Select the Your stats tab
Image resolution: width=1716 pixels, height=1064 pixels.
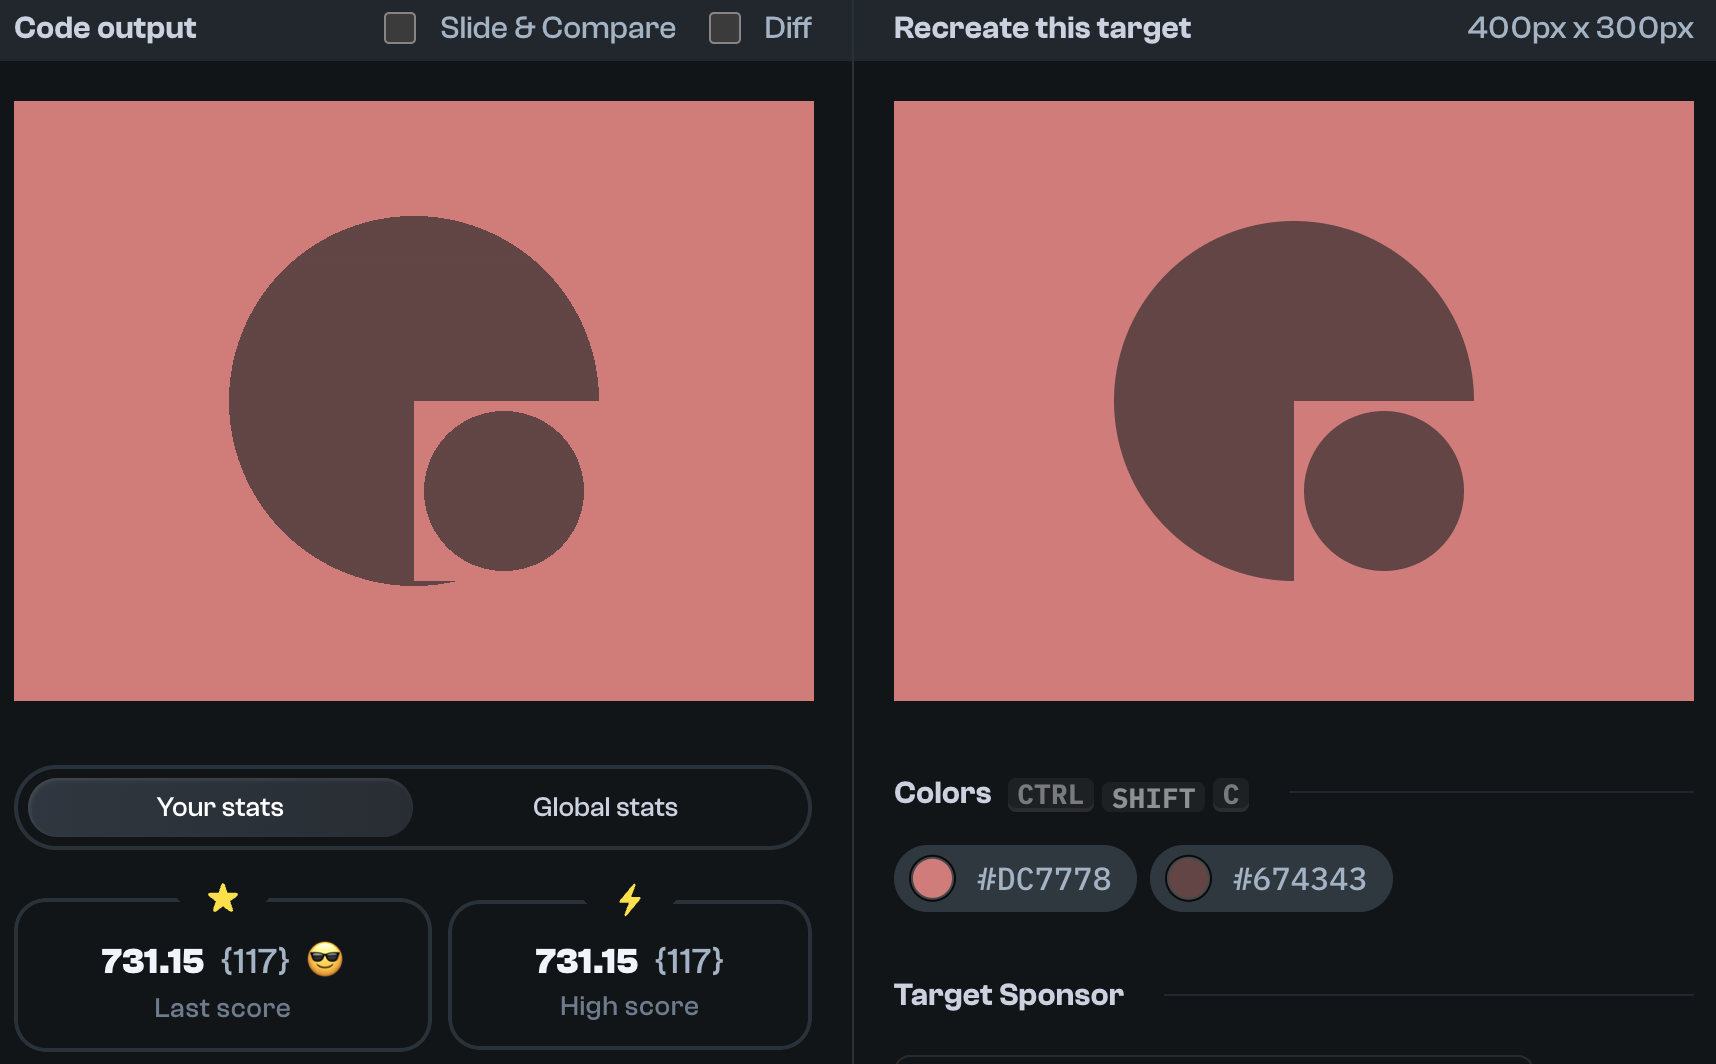coord(219,807)
